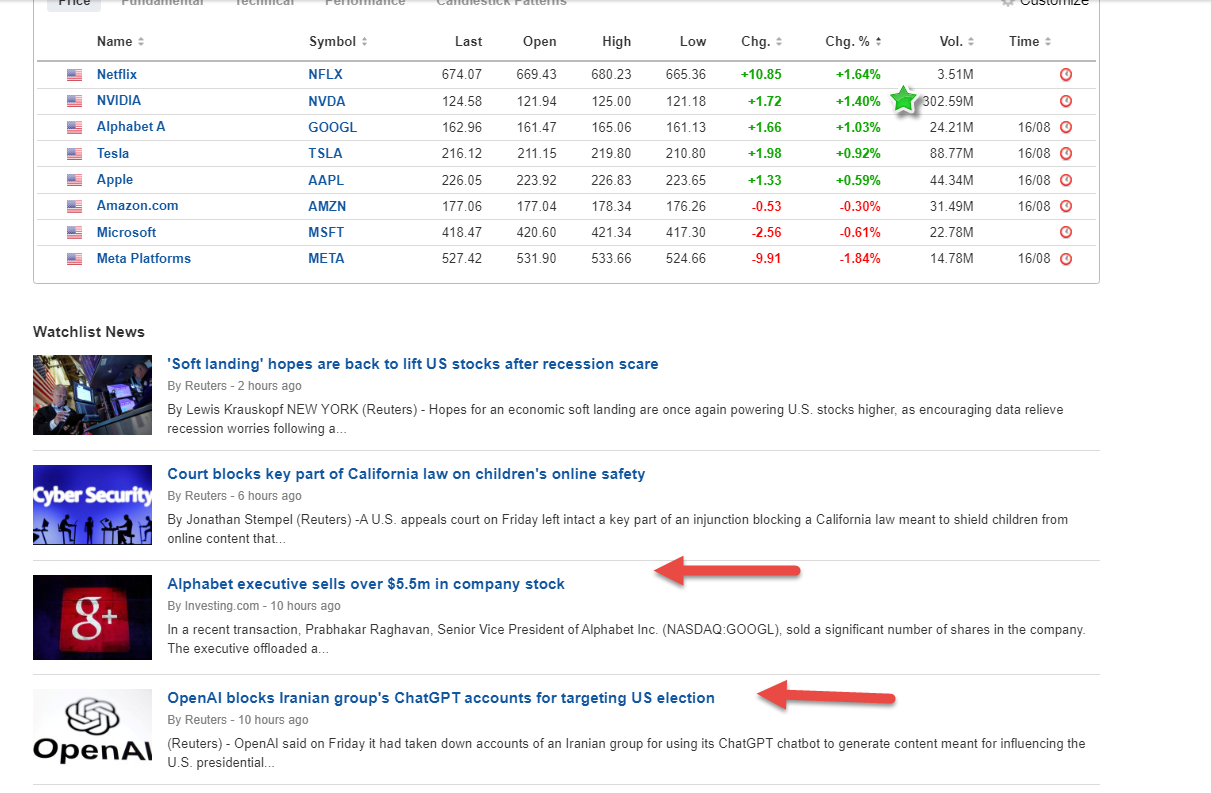Image resolution: width=1211 pixels, height=793 pixels.
Task: Open the NVIDIA stock link
Action: pyautogui.click(x=119, y=101)
